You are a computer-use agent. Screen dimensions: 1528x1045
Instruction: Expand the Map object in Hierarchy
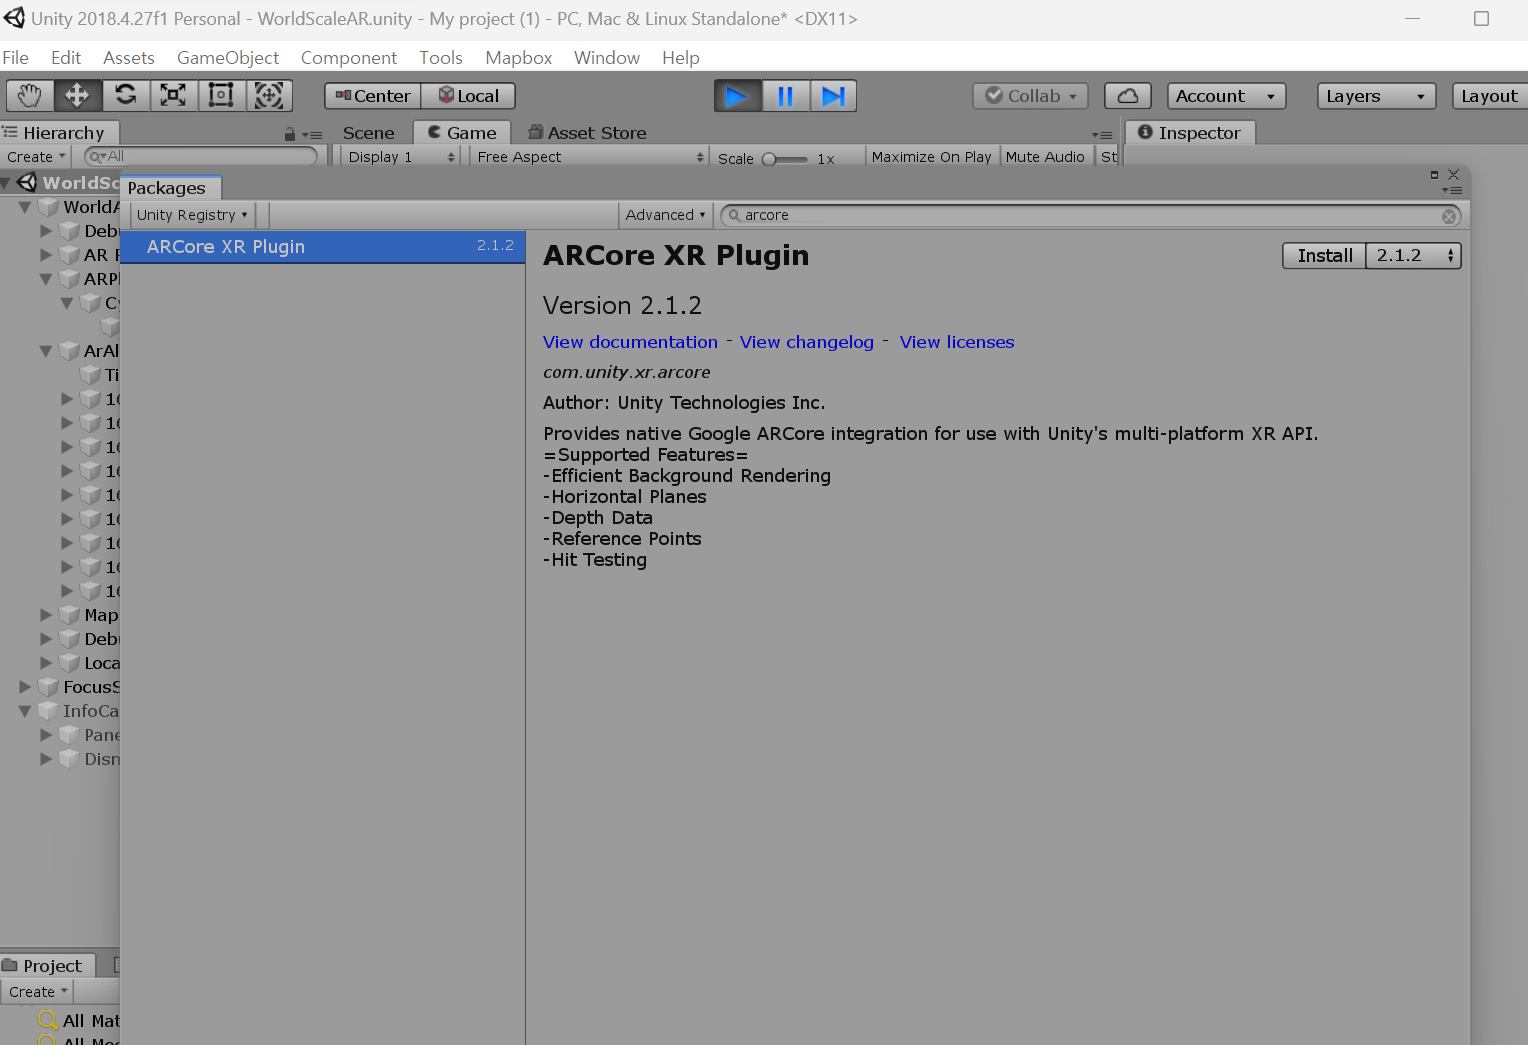46,615
